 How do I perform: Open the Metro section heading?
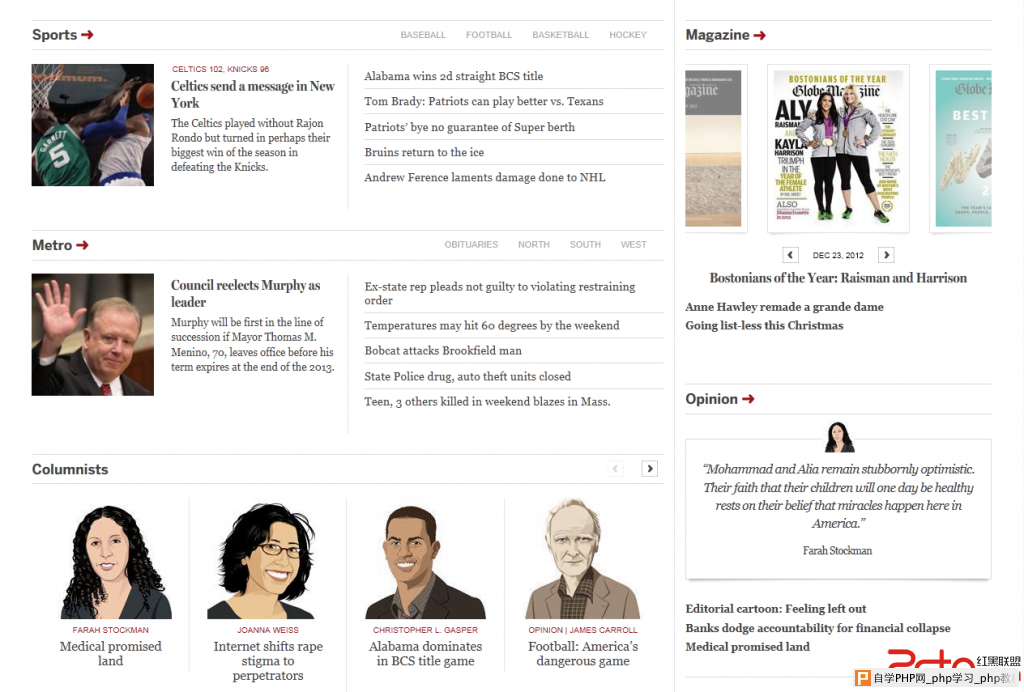pyautogui.click(x=52, y=245)
